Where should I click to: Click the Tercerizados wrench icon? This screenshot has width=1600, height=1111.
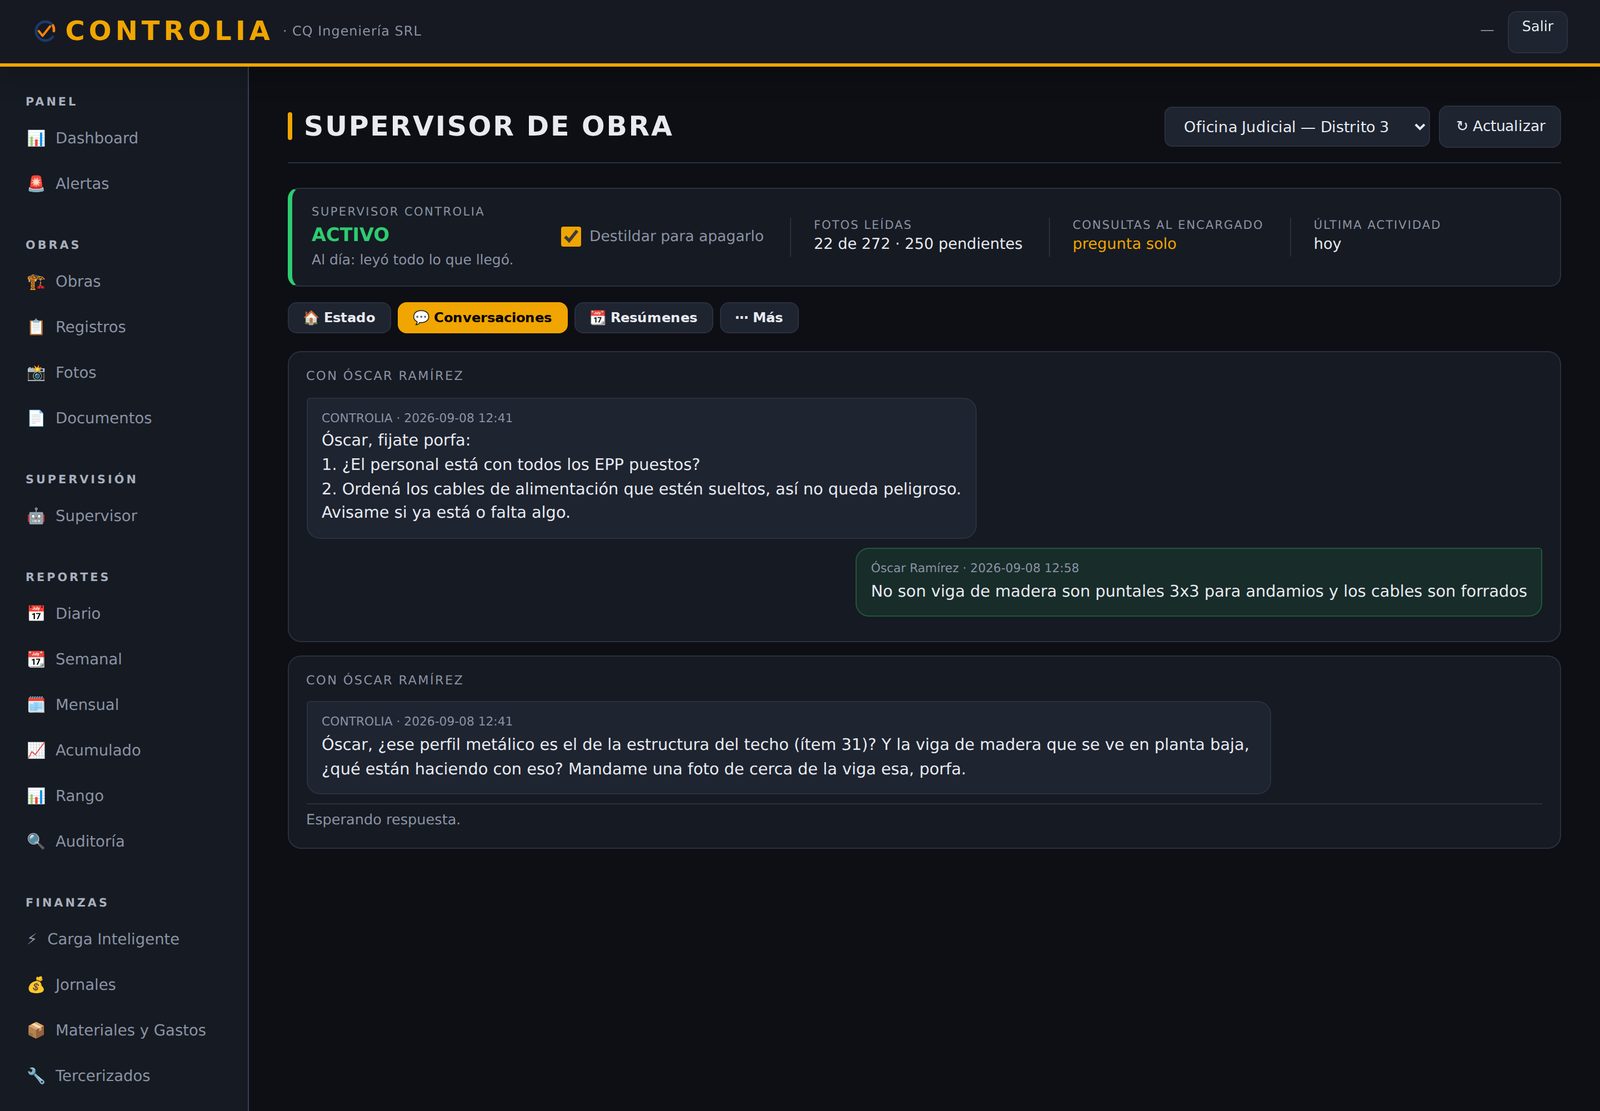(36, 1076)
